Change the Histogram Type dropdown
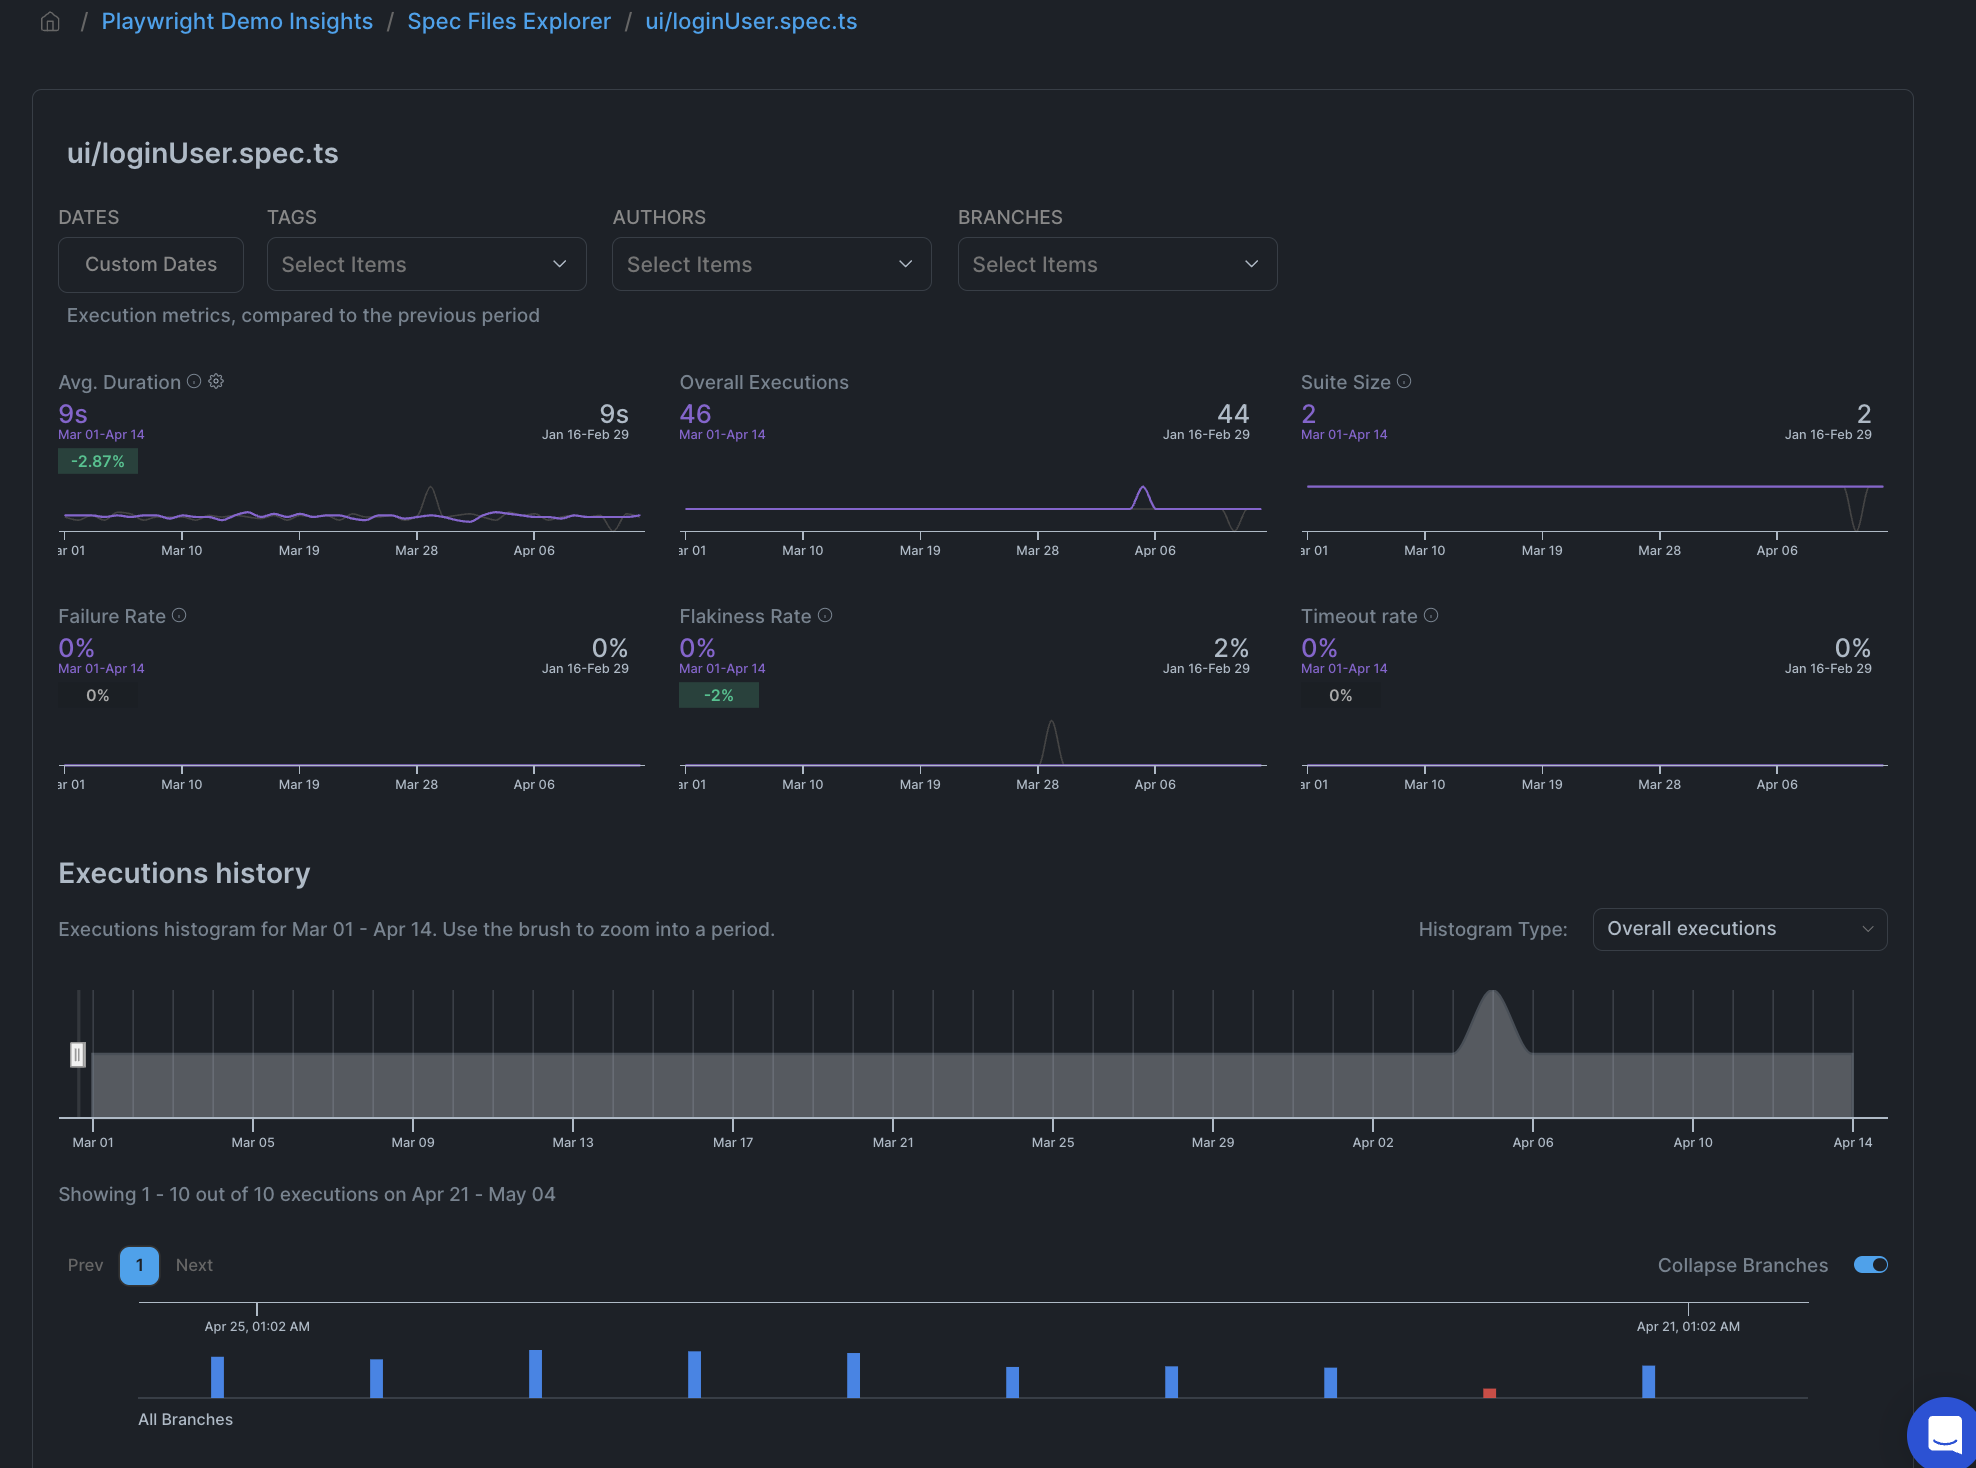Screen dimensions: 1976x1468 [1739, 929]
